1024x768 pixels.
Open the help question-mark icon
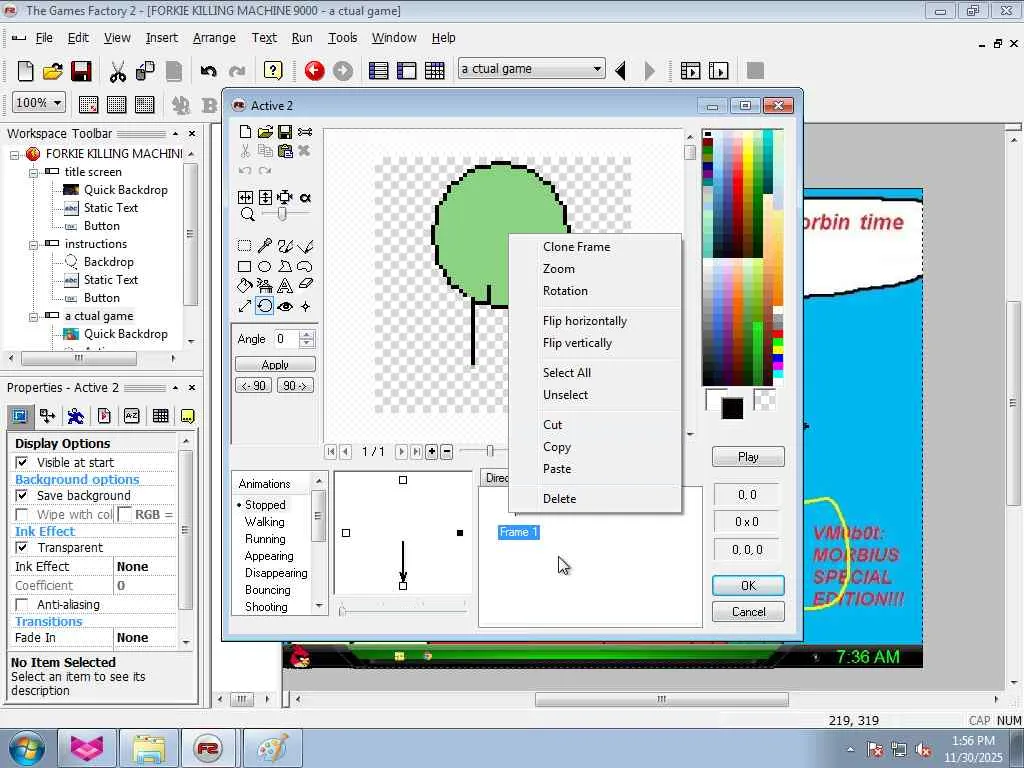coord(273,71)
